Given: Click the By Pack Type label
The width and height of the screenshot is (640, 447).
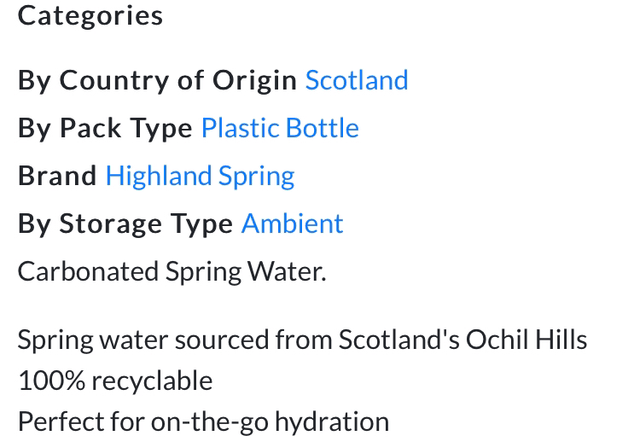Looking at the screenshot, I should pos(105,128).
